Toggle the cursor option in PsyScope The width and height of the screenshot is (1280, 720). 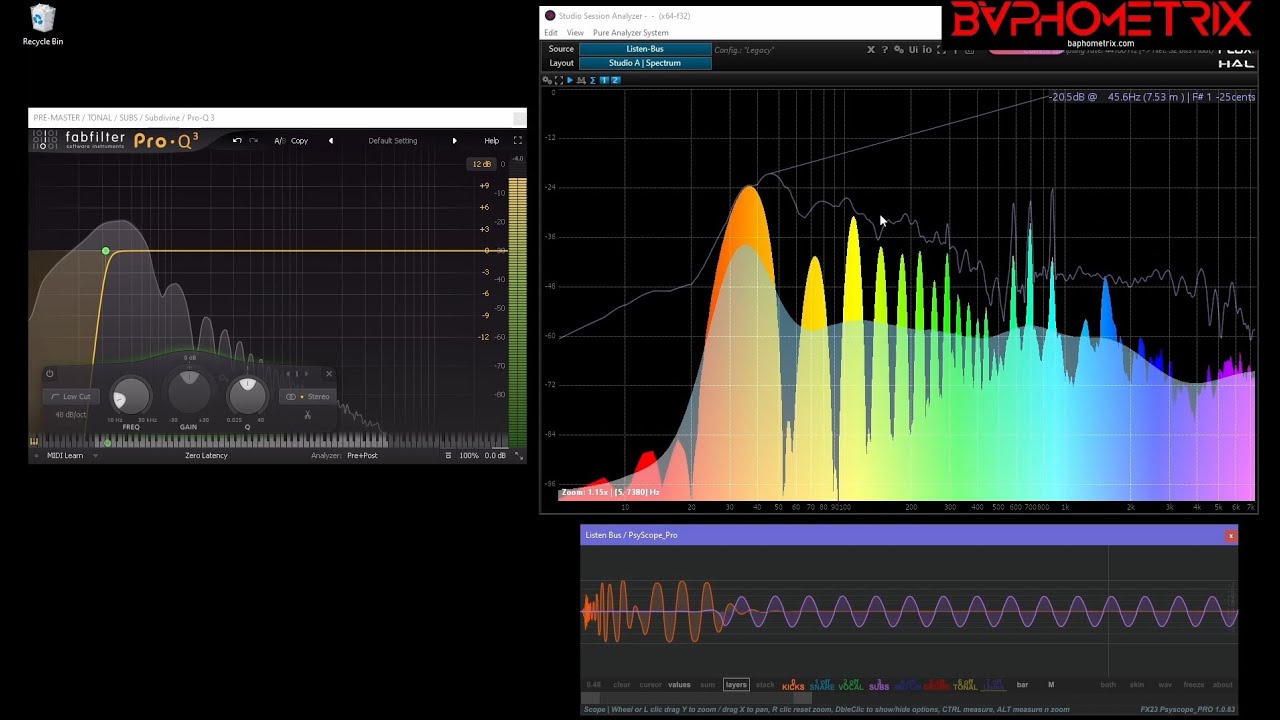pos(651,685)
